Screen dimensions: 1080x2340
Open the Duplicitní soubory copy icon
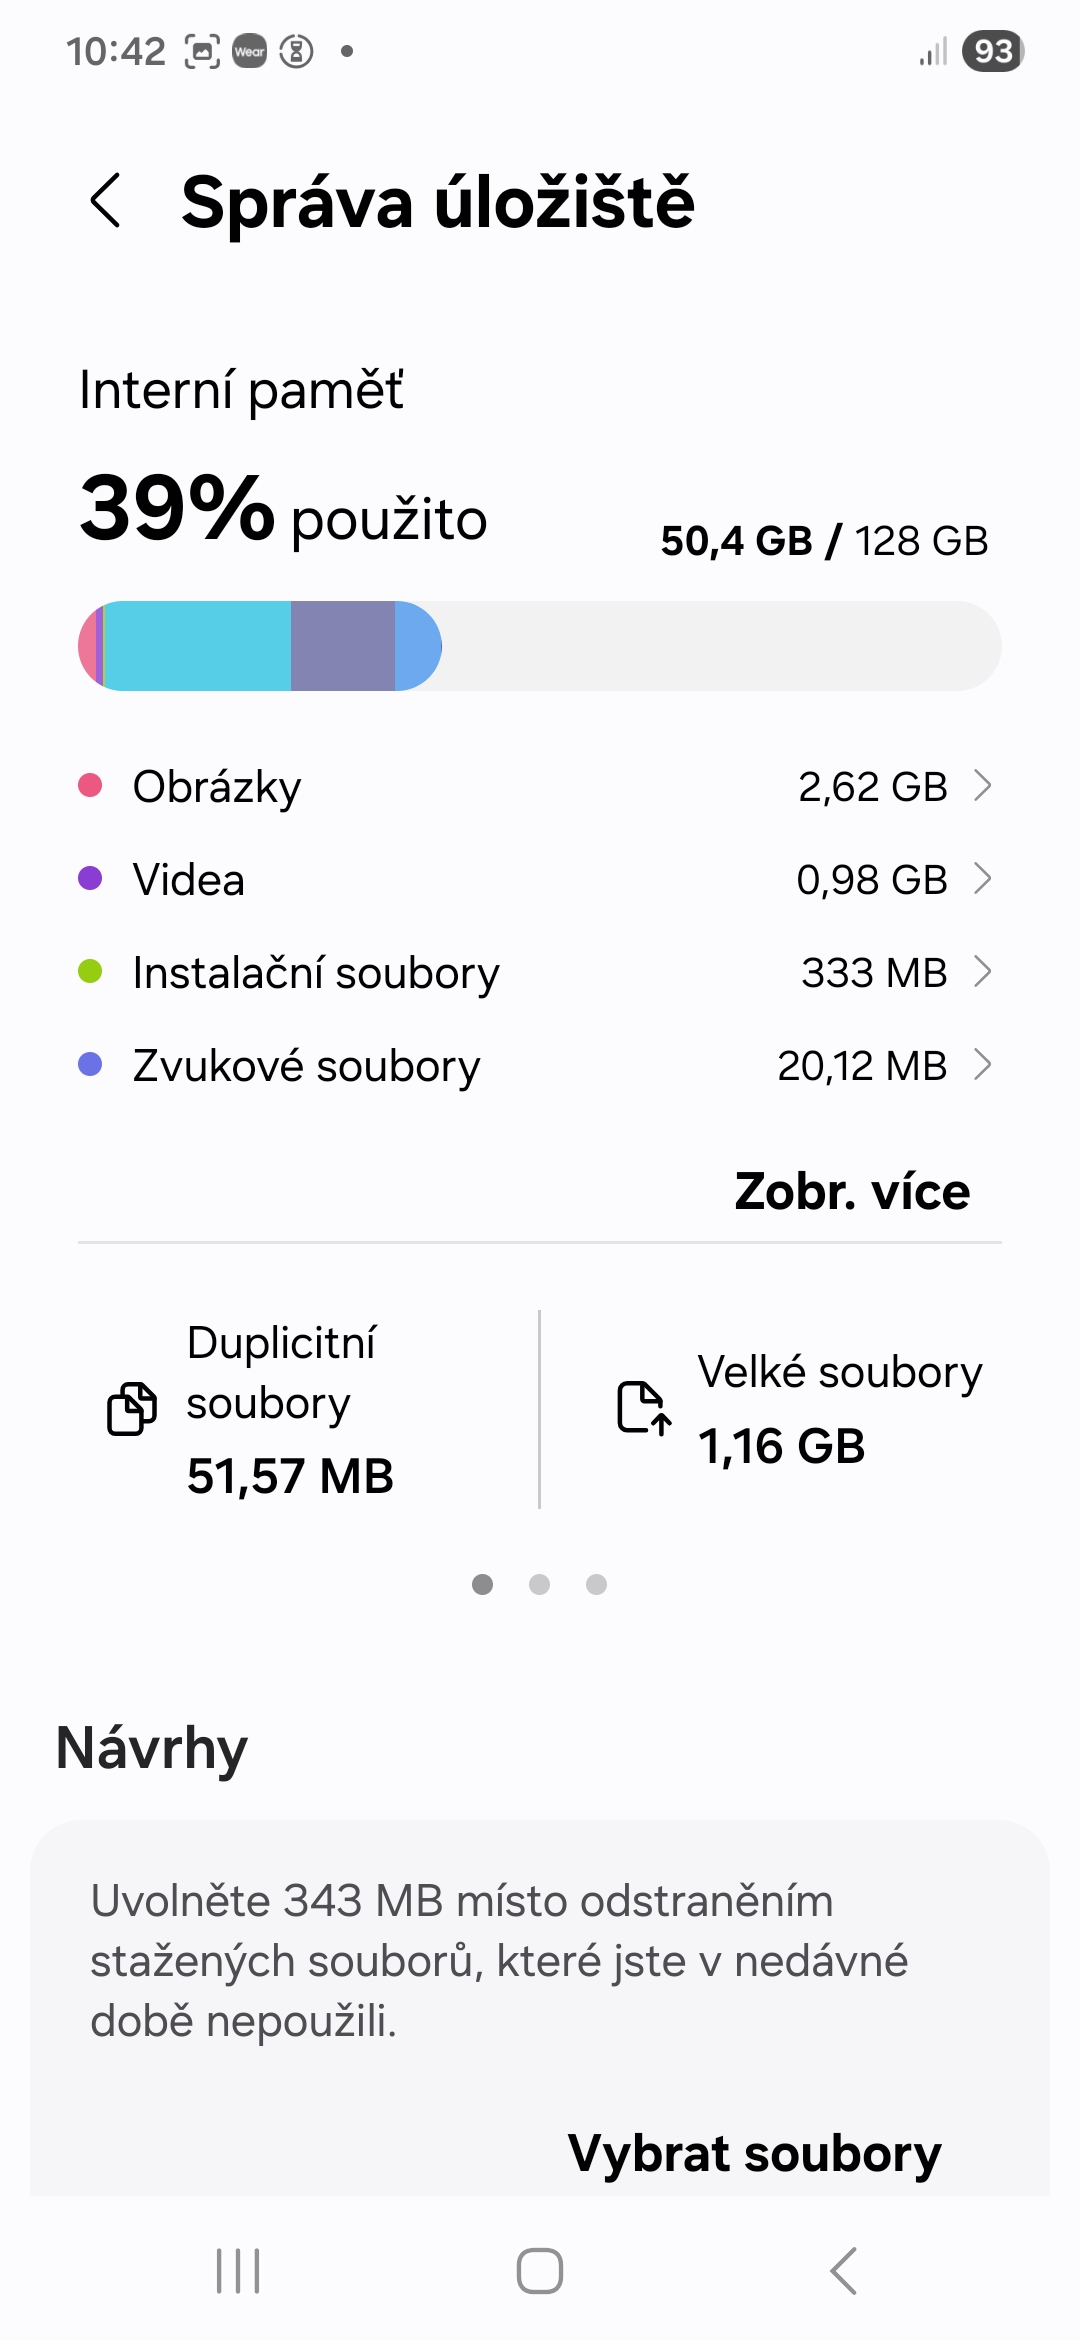[x=132, y=1409]
